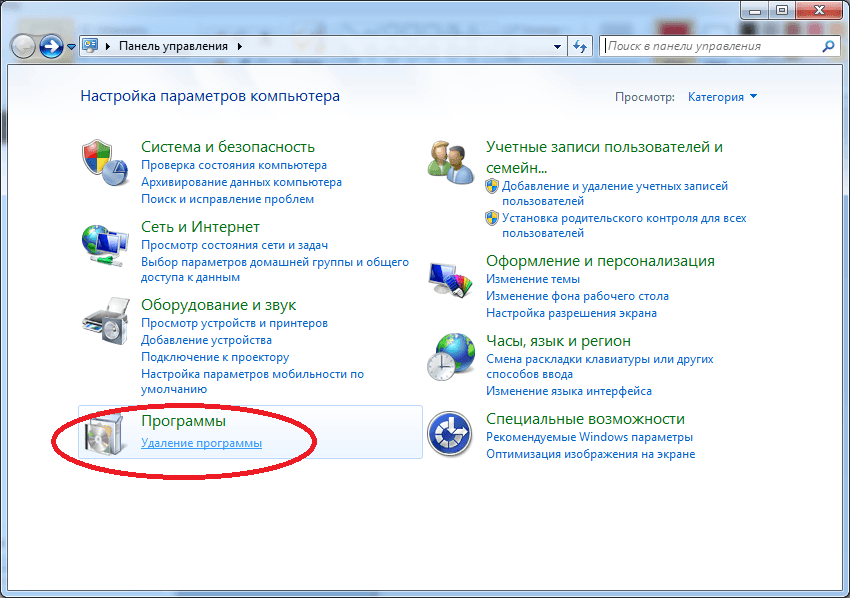Screen dimensions: 850x598
Task: Click the Учетные записи пользователей icon
Action: [452, 158]
